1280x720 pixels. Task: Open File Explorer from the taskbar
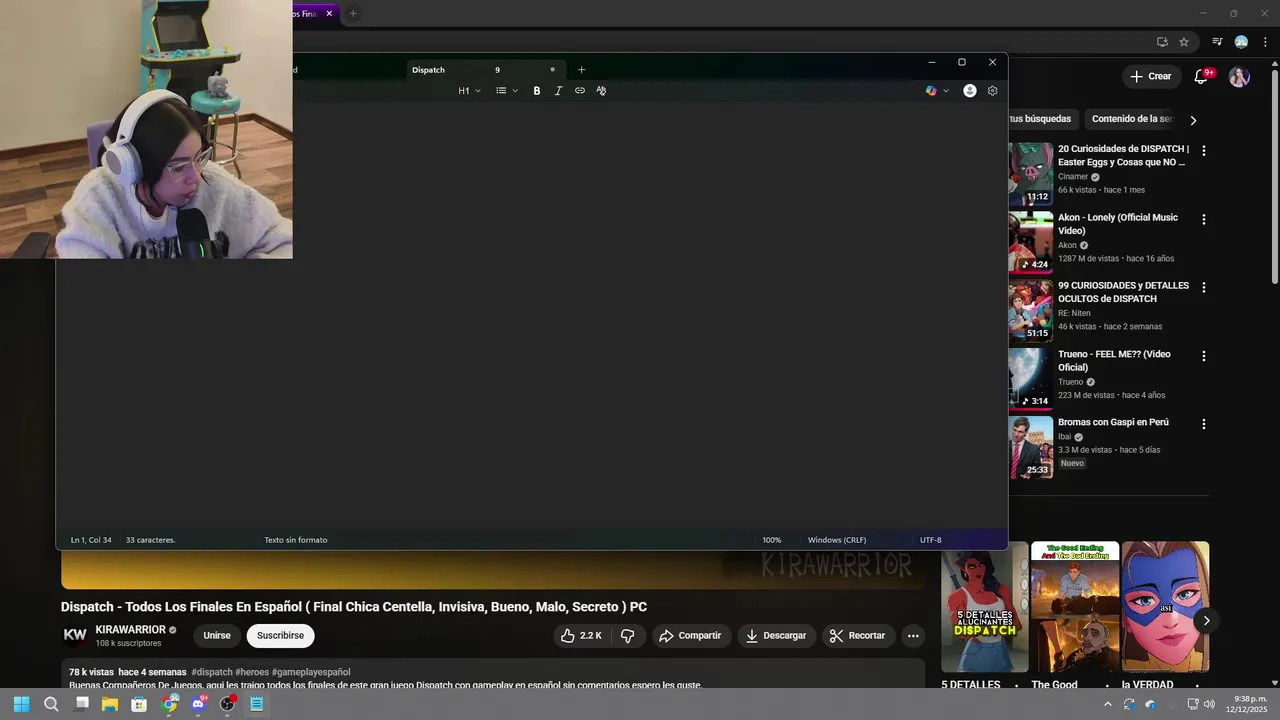point(110,704)
